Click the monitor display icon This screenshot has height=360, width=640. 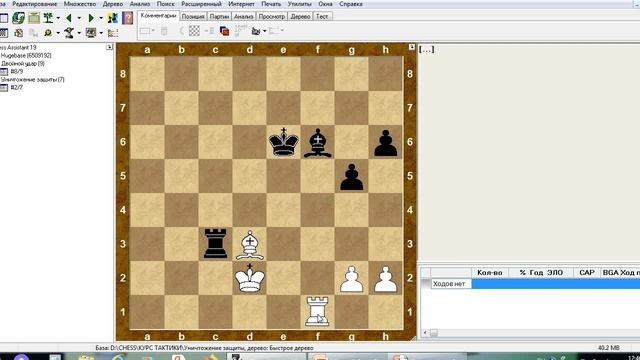pos(91,33)
